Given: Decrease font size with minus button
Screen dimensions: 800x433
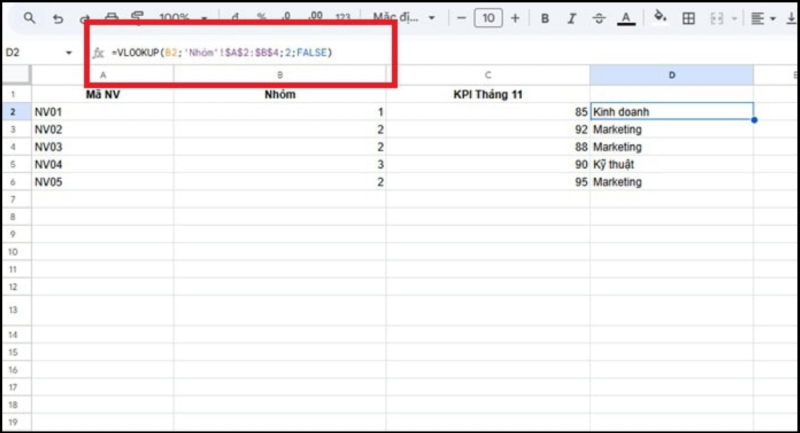Looking at the screenshot, I should click(x=461, y=18).
